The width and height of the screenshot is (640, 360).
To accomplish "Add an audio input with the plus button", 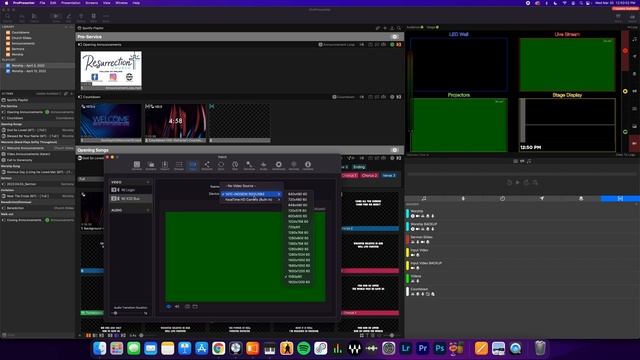I will coord(148,210).
